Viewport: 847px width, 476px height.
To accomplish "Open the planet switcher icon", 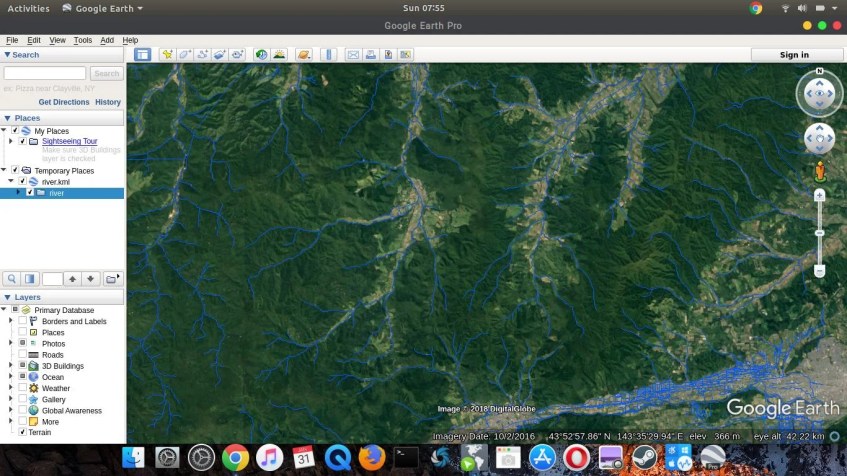I will (x=304, y=55).
